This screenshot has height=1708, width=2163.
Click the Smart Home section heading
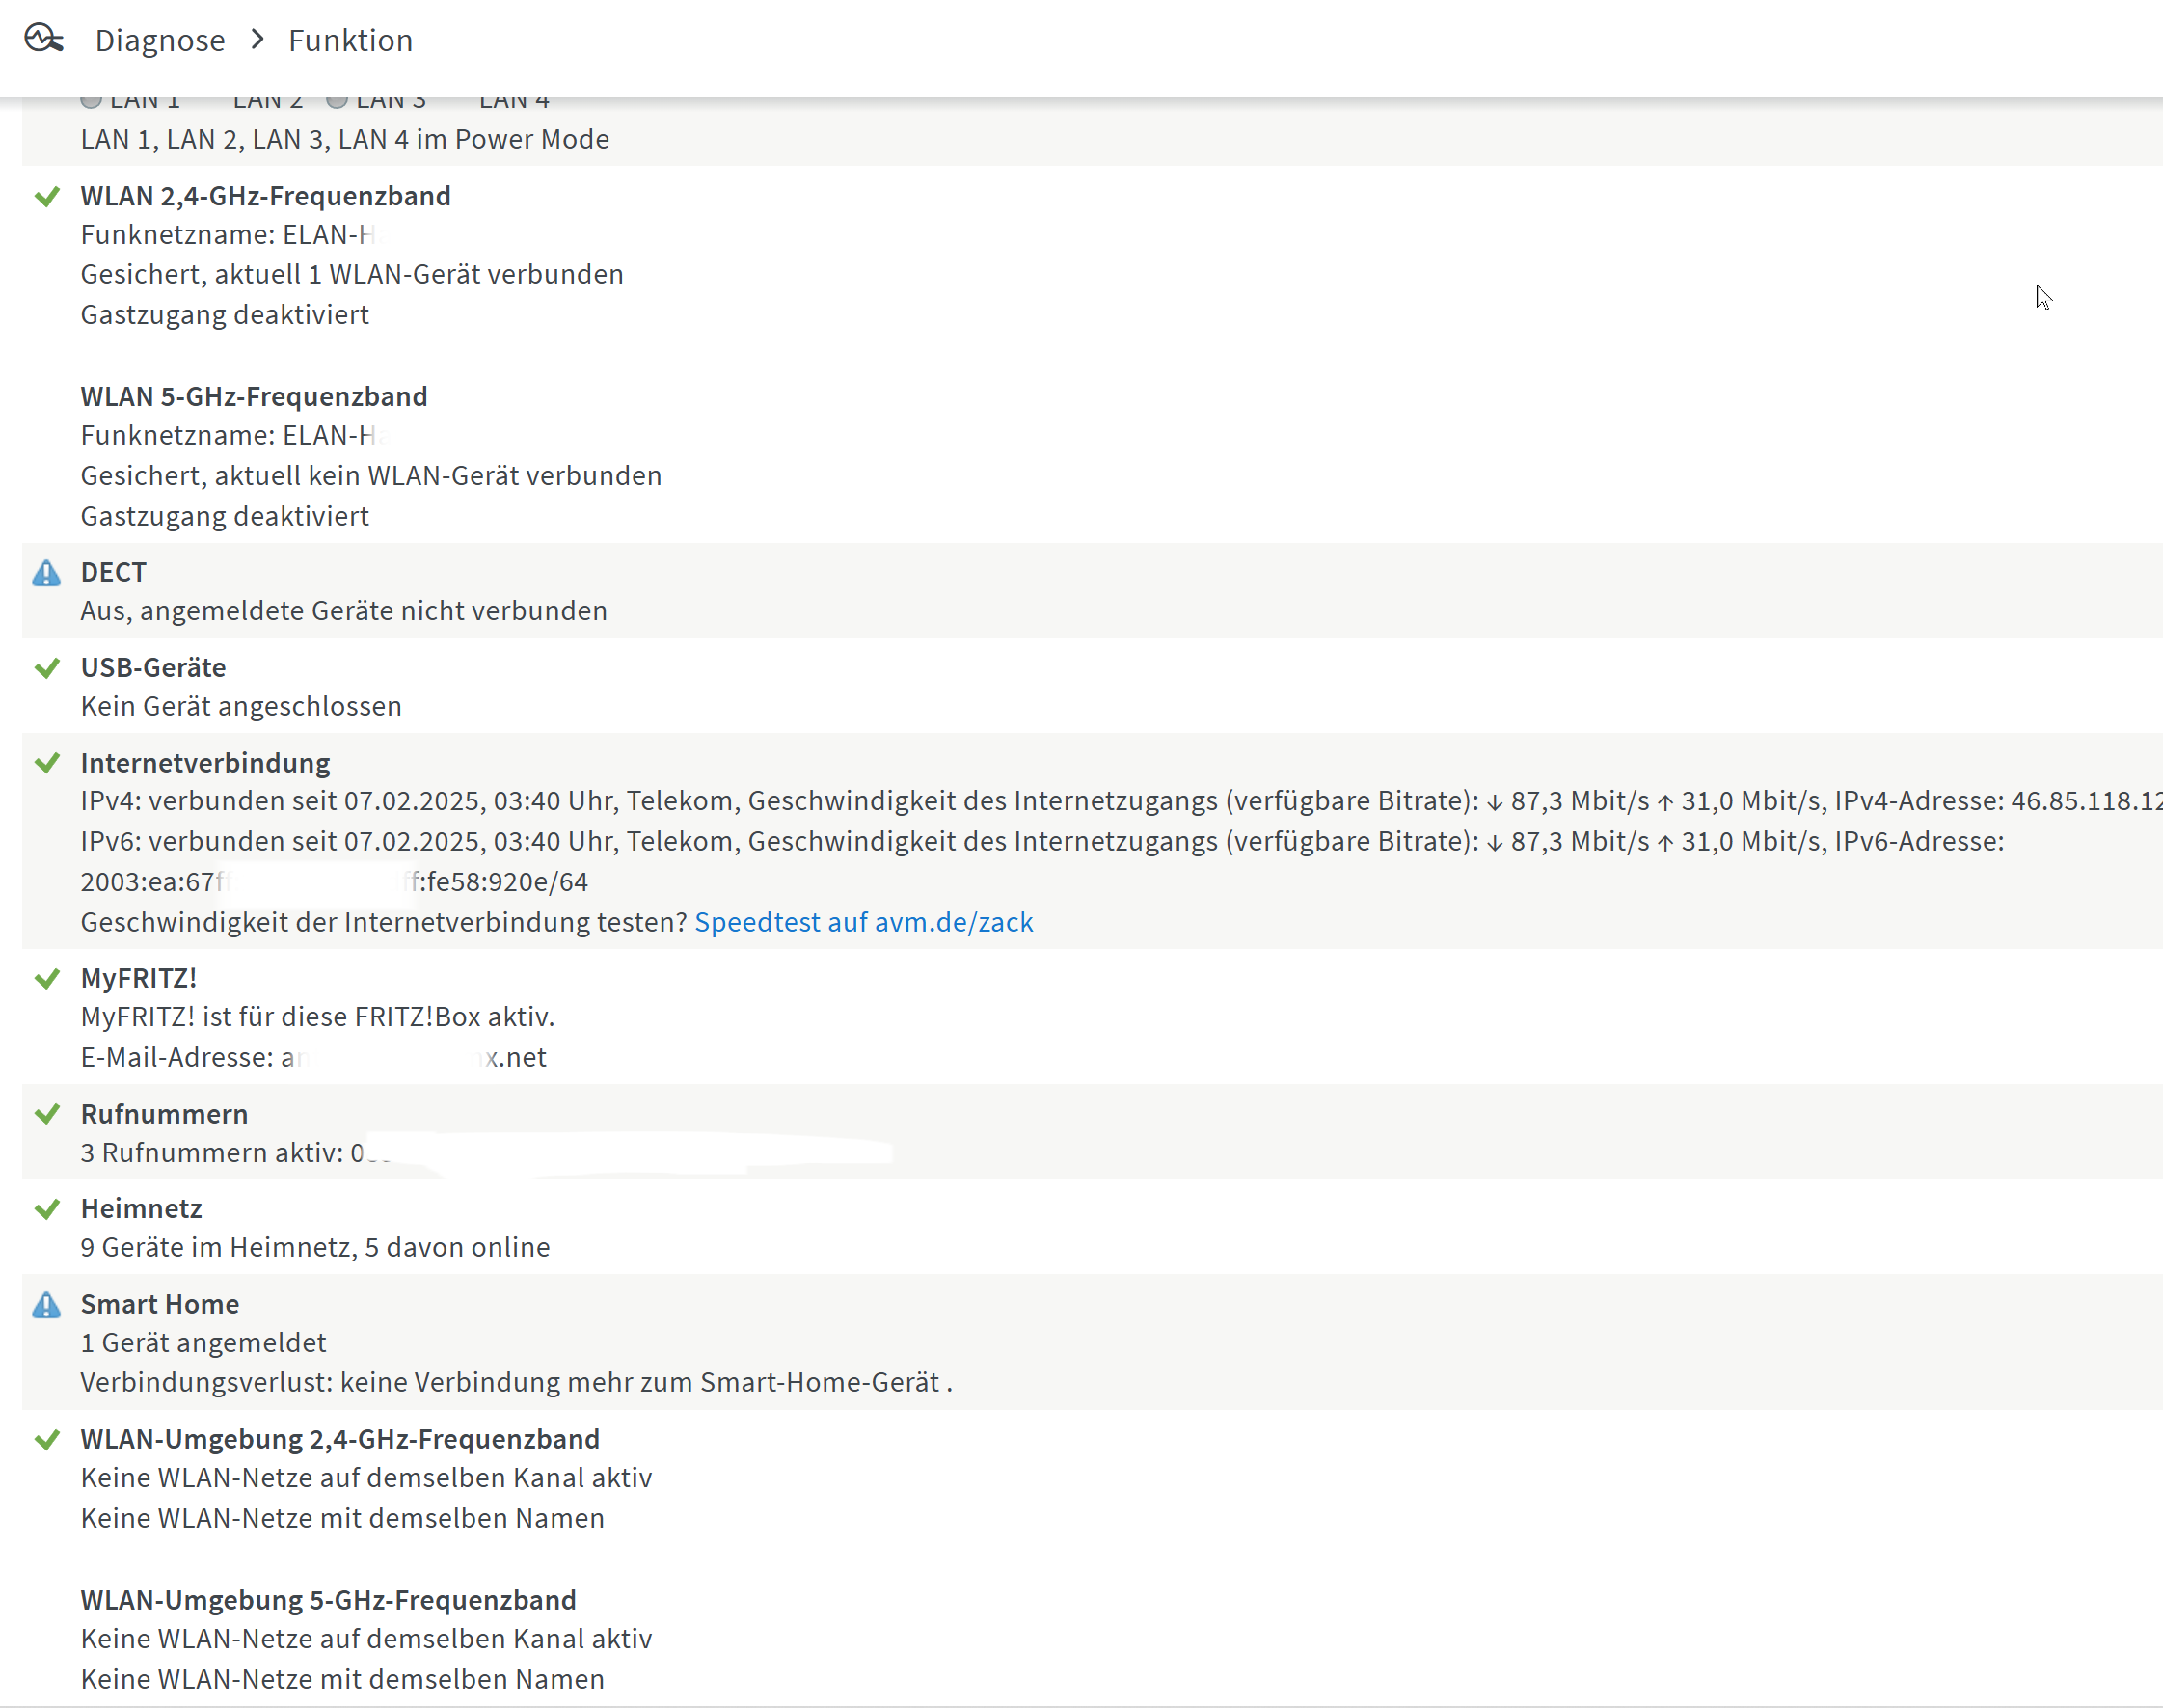[x=160, y=1304]
